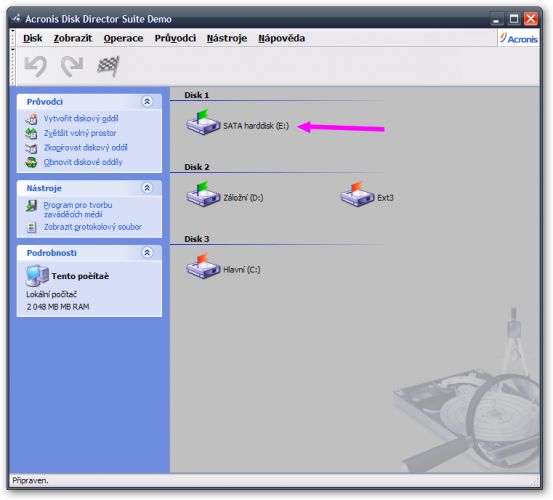Image resolution: width=553 pixels, height=500 pixels.
Task: Minimize the Acronis Disk Director window
Action: point(497,19)
